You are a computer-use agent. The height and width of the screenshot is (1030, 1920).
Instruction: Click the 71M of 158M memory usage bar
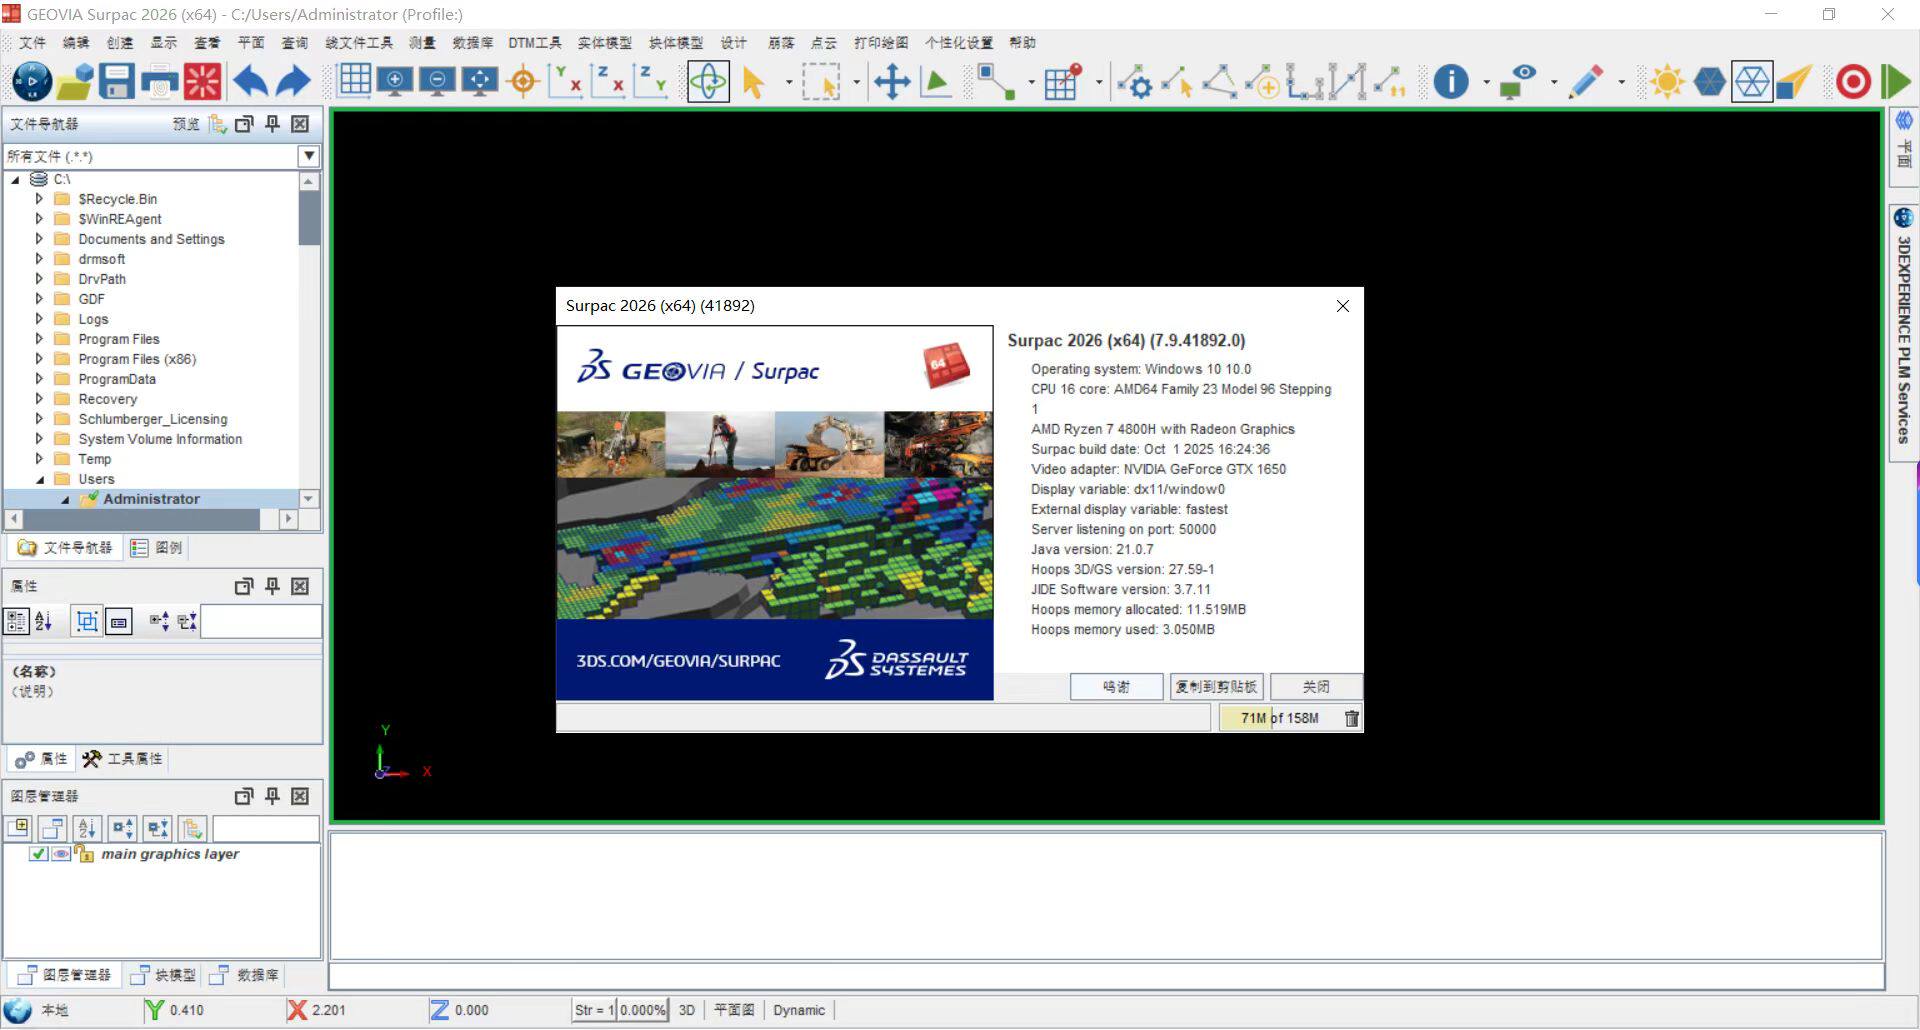[x=1280, y=718]
